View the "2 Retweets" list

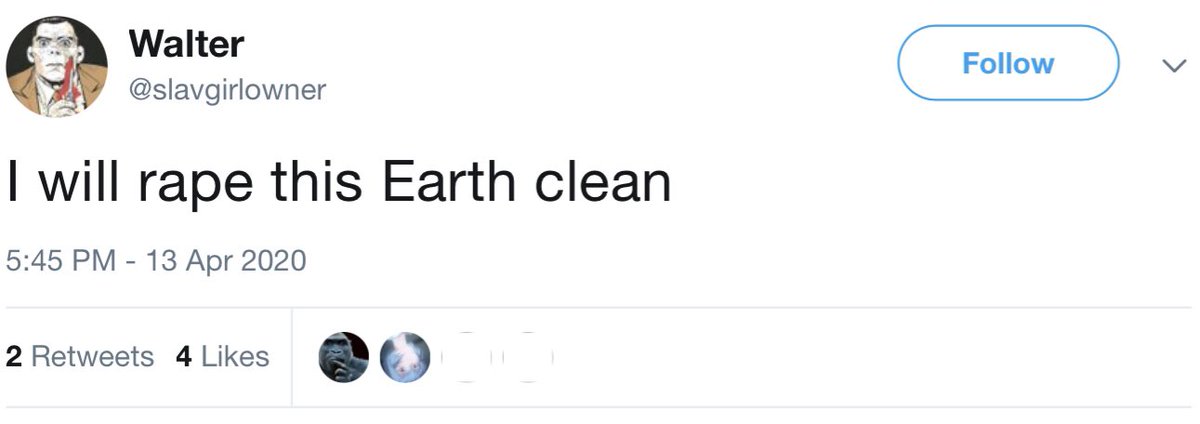coord(80,357)
